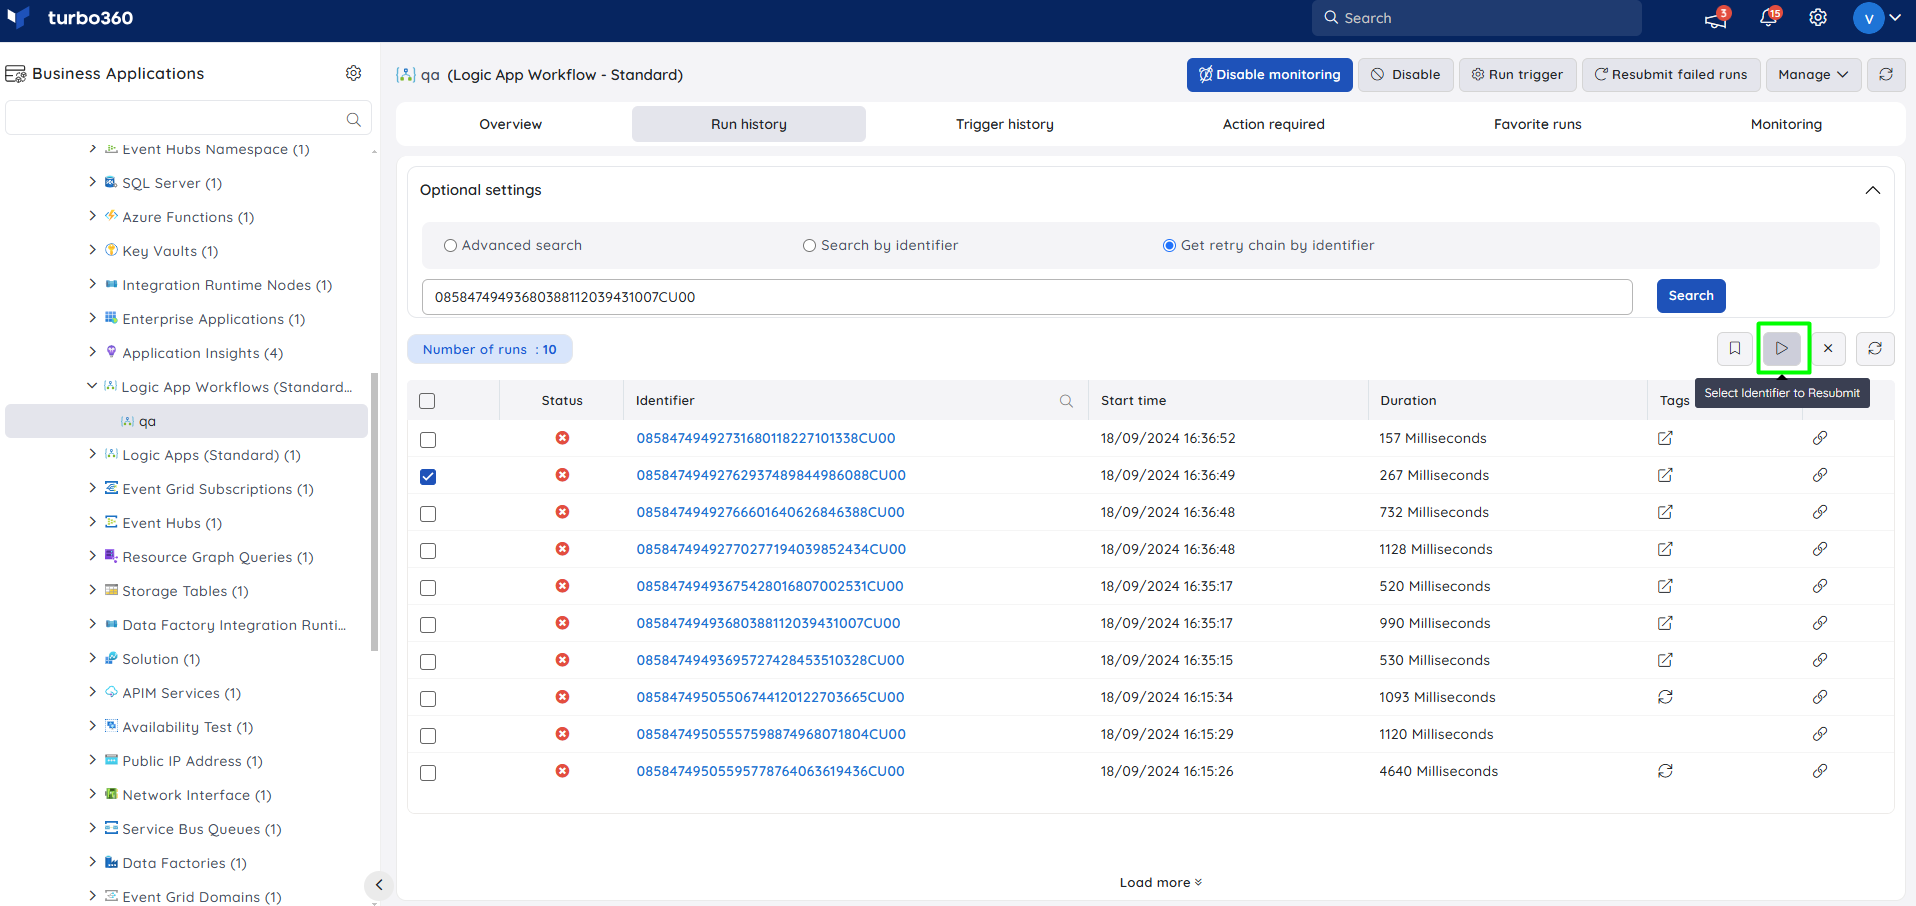The image size is (1916, 906).
Task: Select Get retry chain by identifier radio
Action: [1169, 246]
